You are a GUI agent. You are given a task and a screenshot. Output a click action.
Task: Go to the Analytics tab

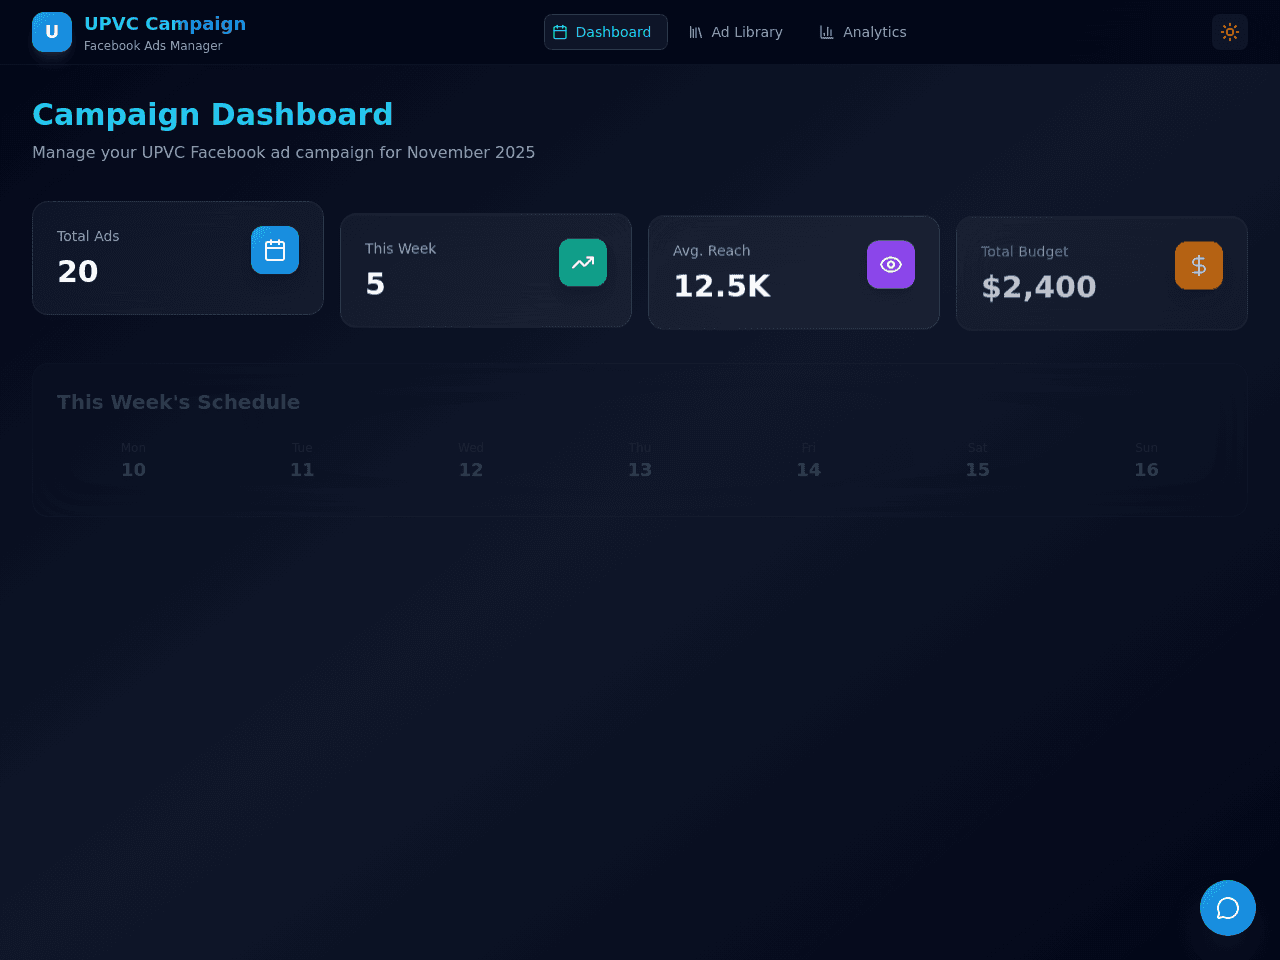click(863, 32)
